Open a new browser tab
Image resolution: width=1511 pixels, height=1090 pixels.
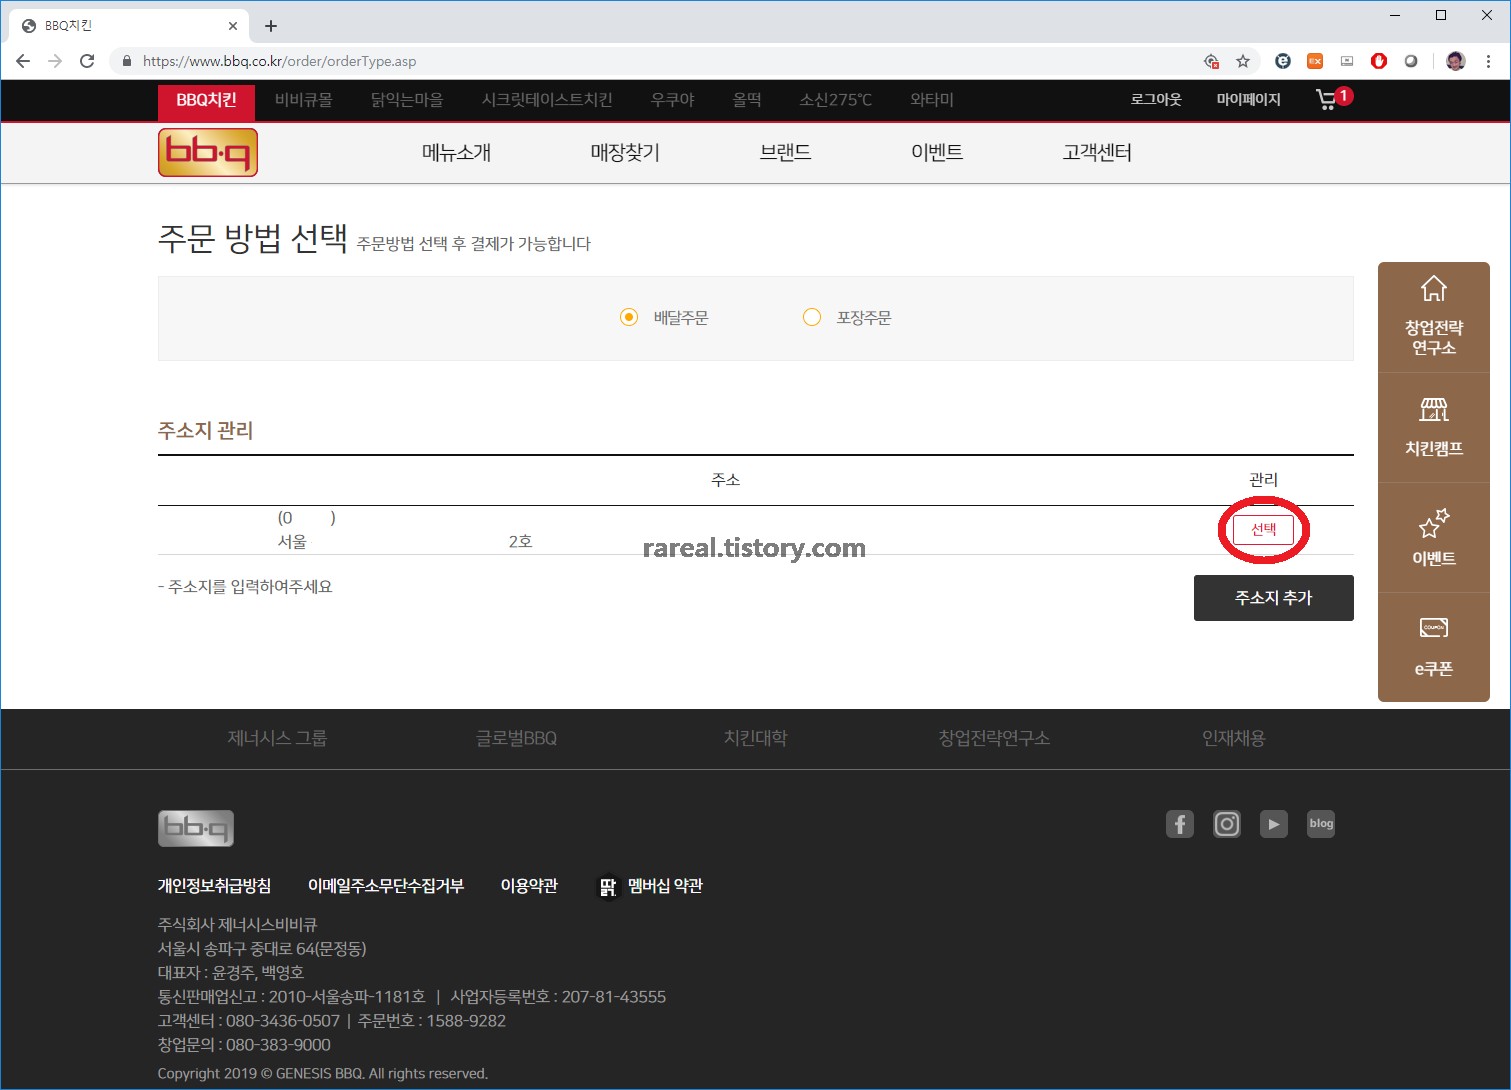coord(271,26)
